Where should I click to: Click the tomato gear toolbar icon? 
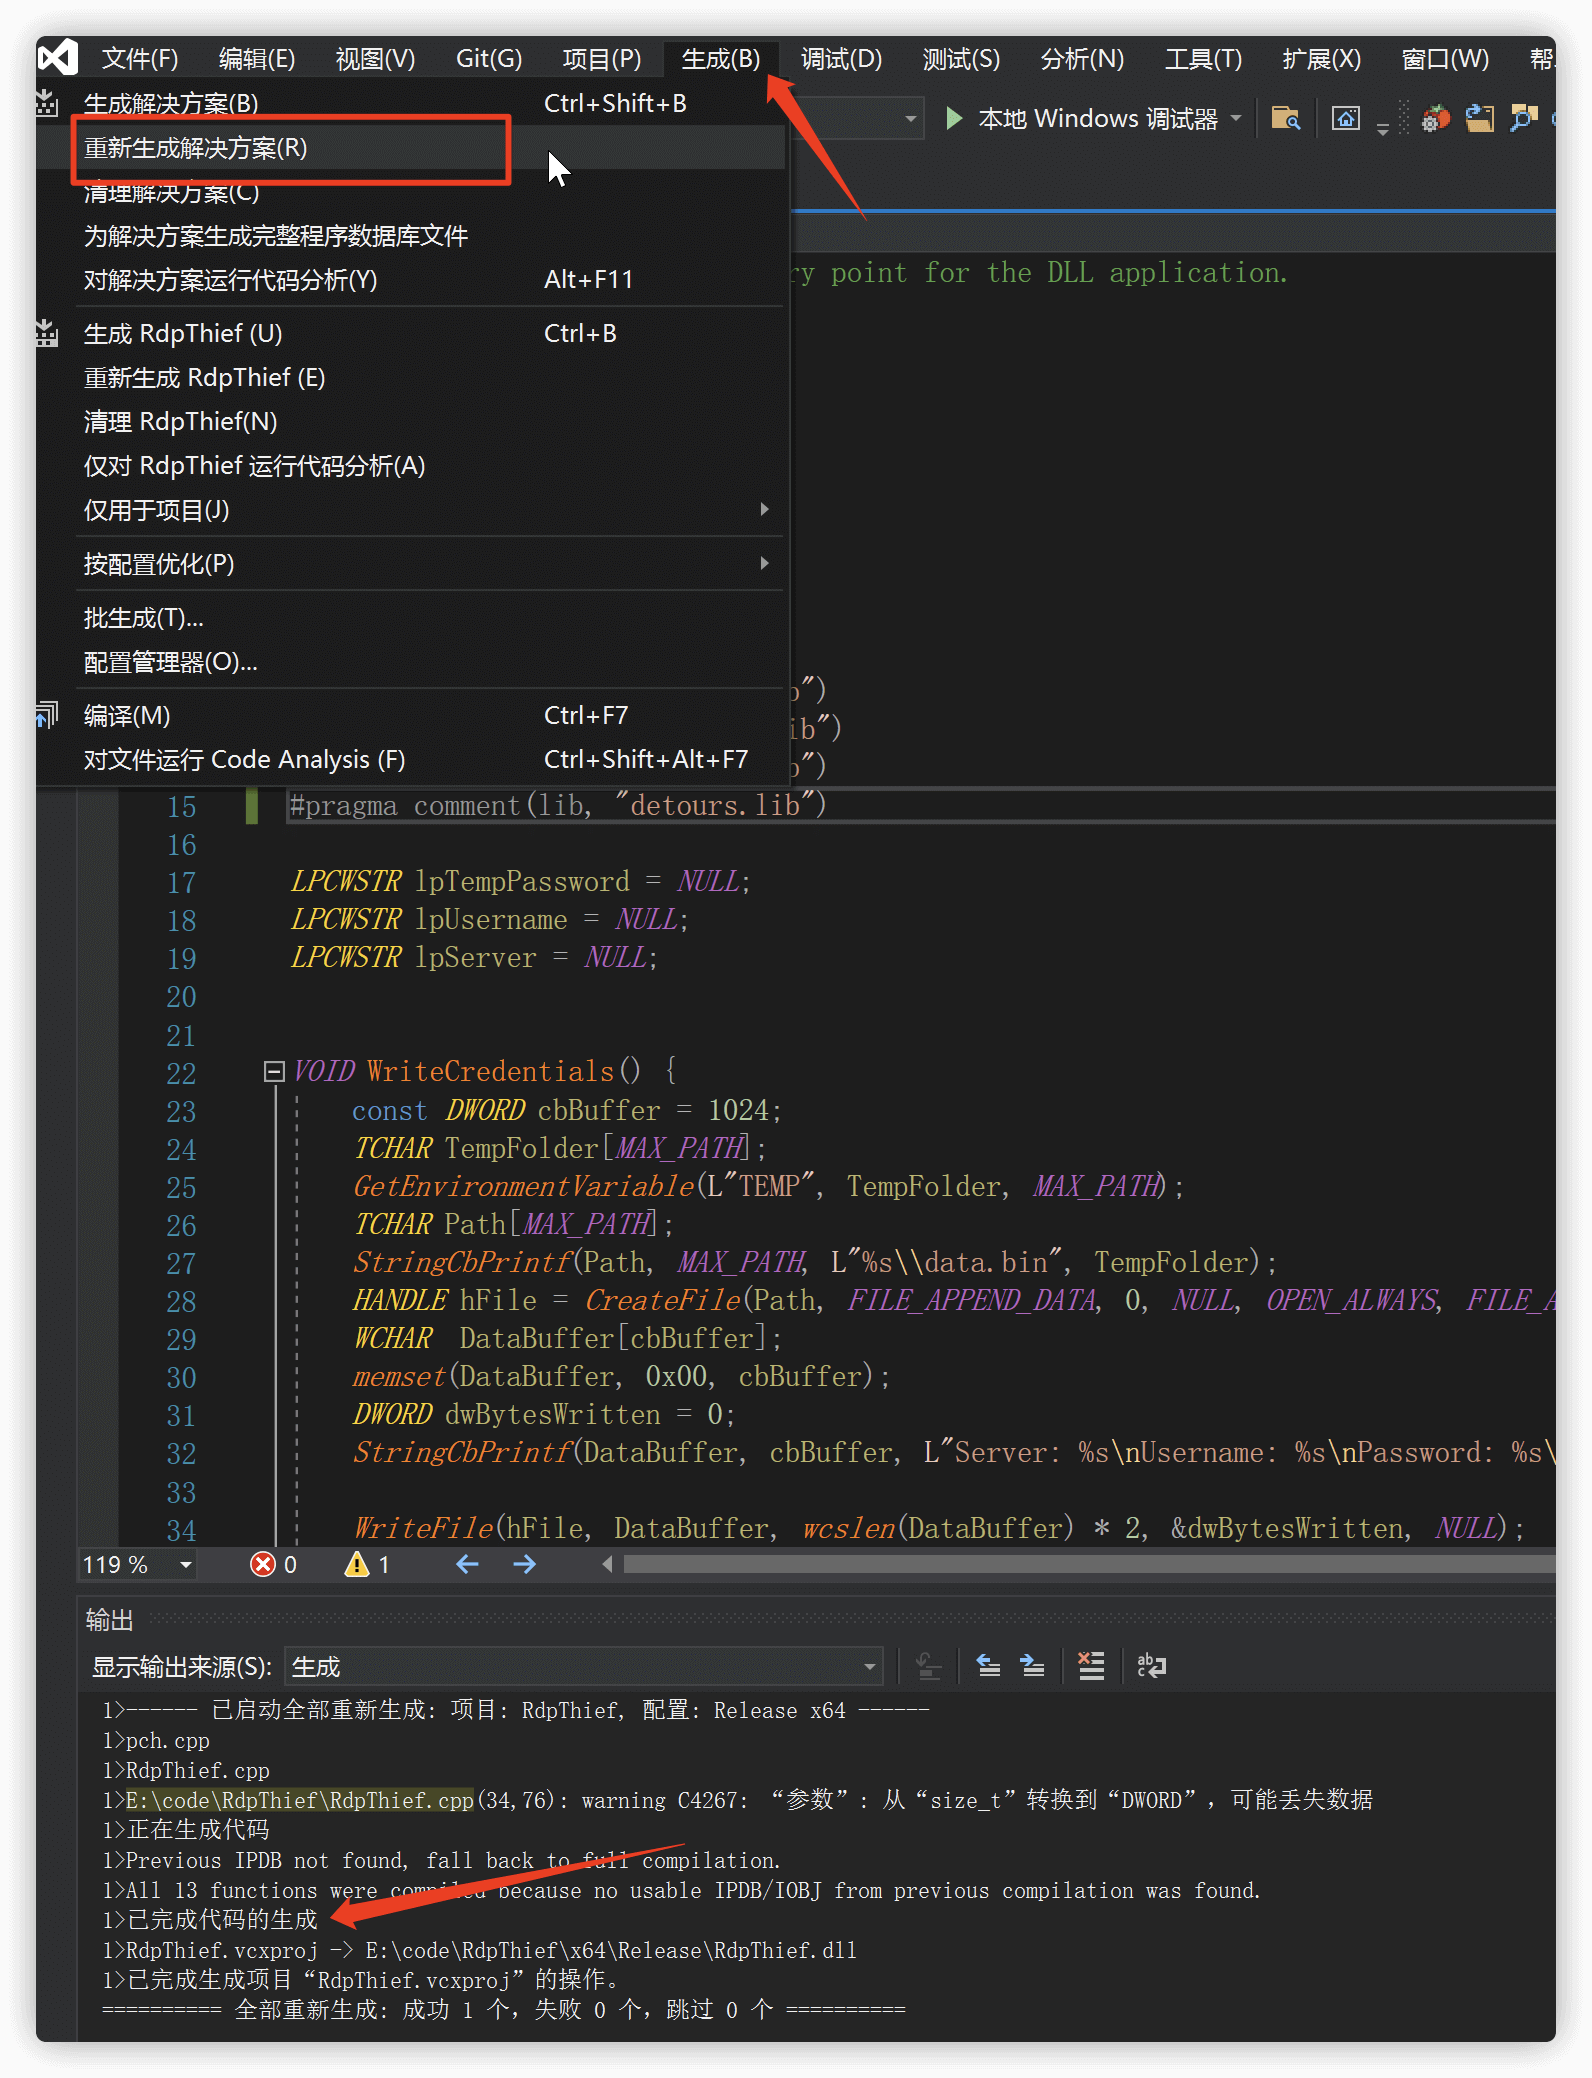1435,118
